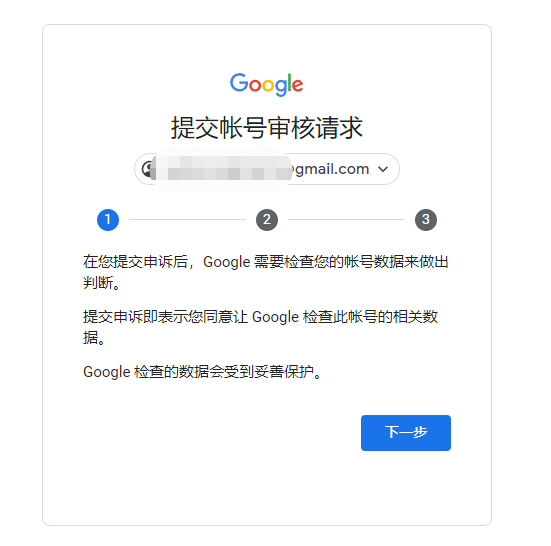551x546 pixels.
Task: Select the gmail.com text in the account chip
Action: [x=332, y=169]
